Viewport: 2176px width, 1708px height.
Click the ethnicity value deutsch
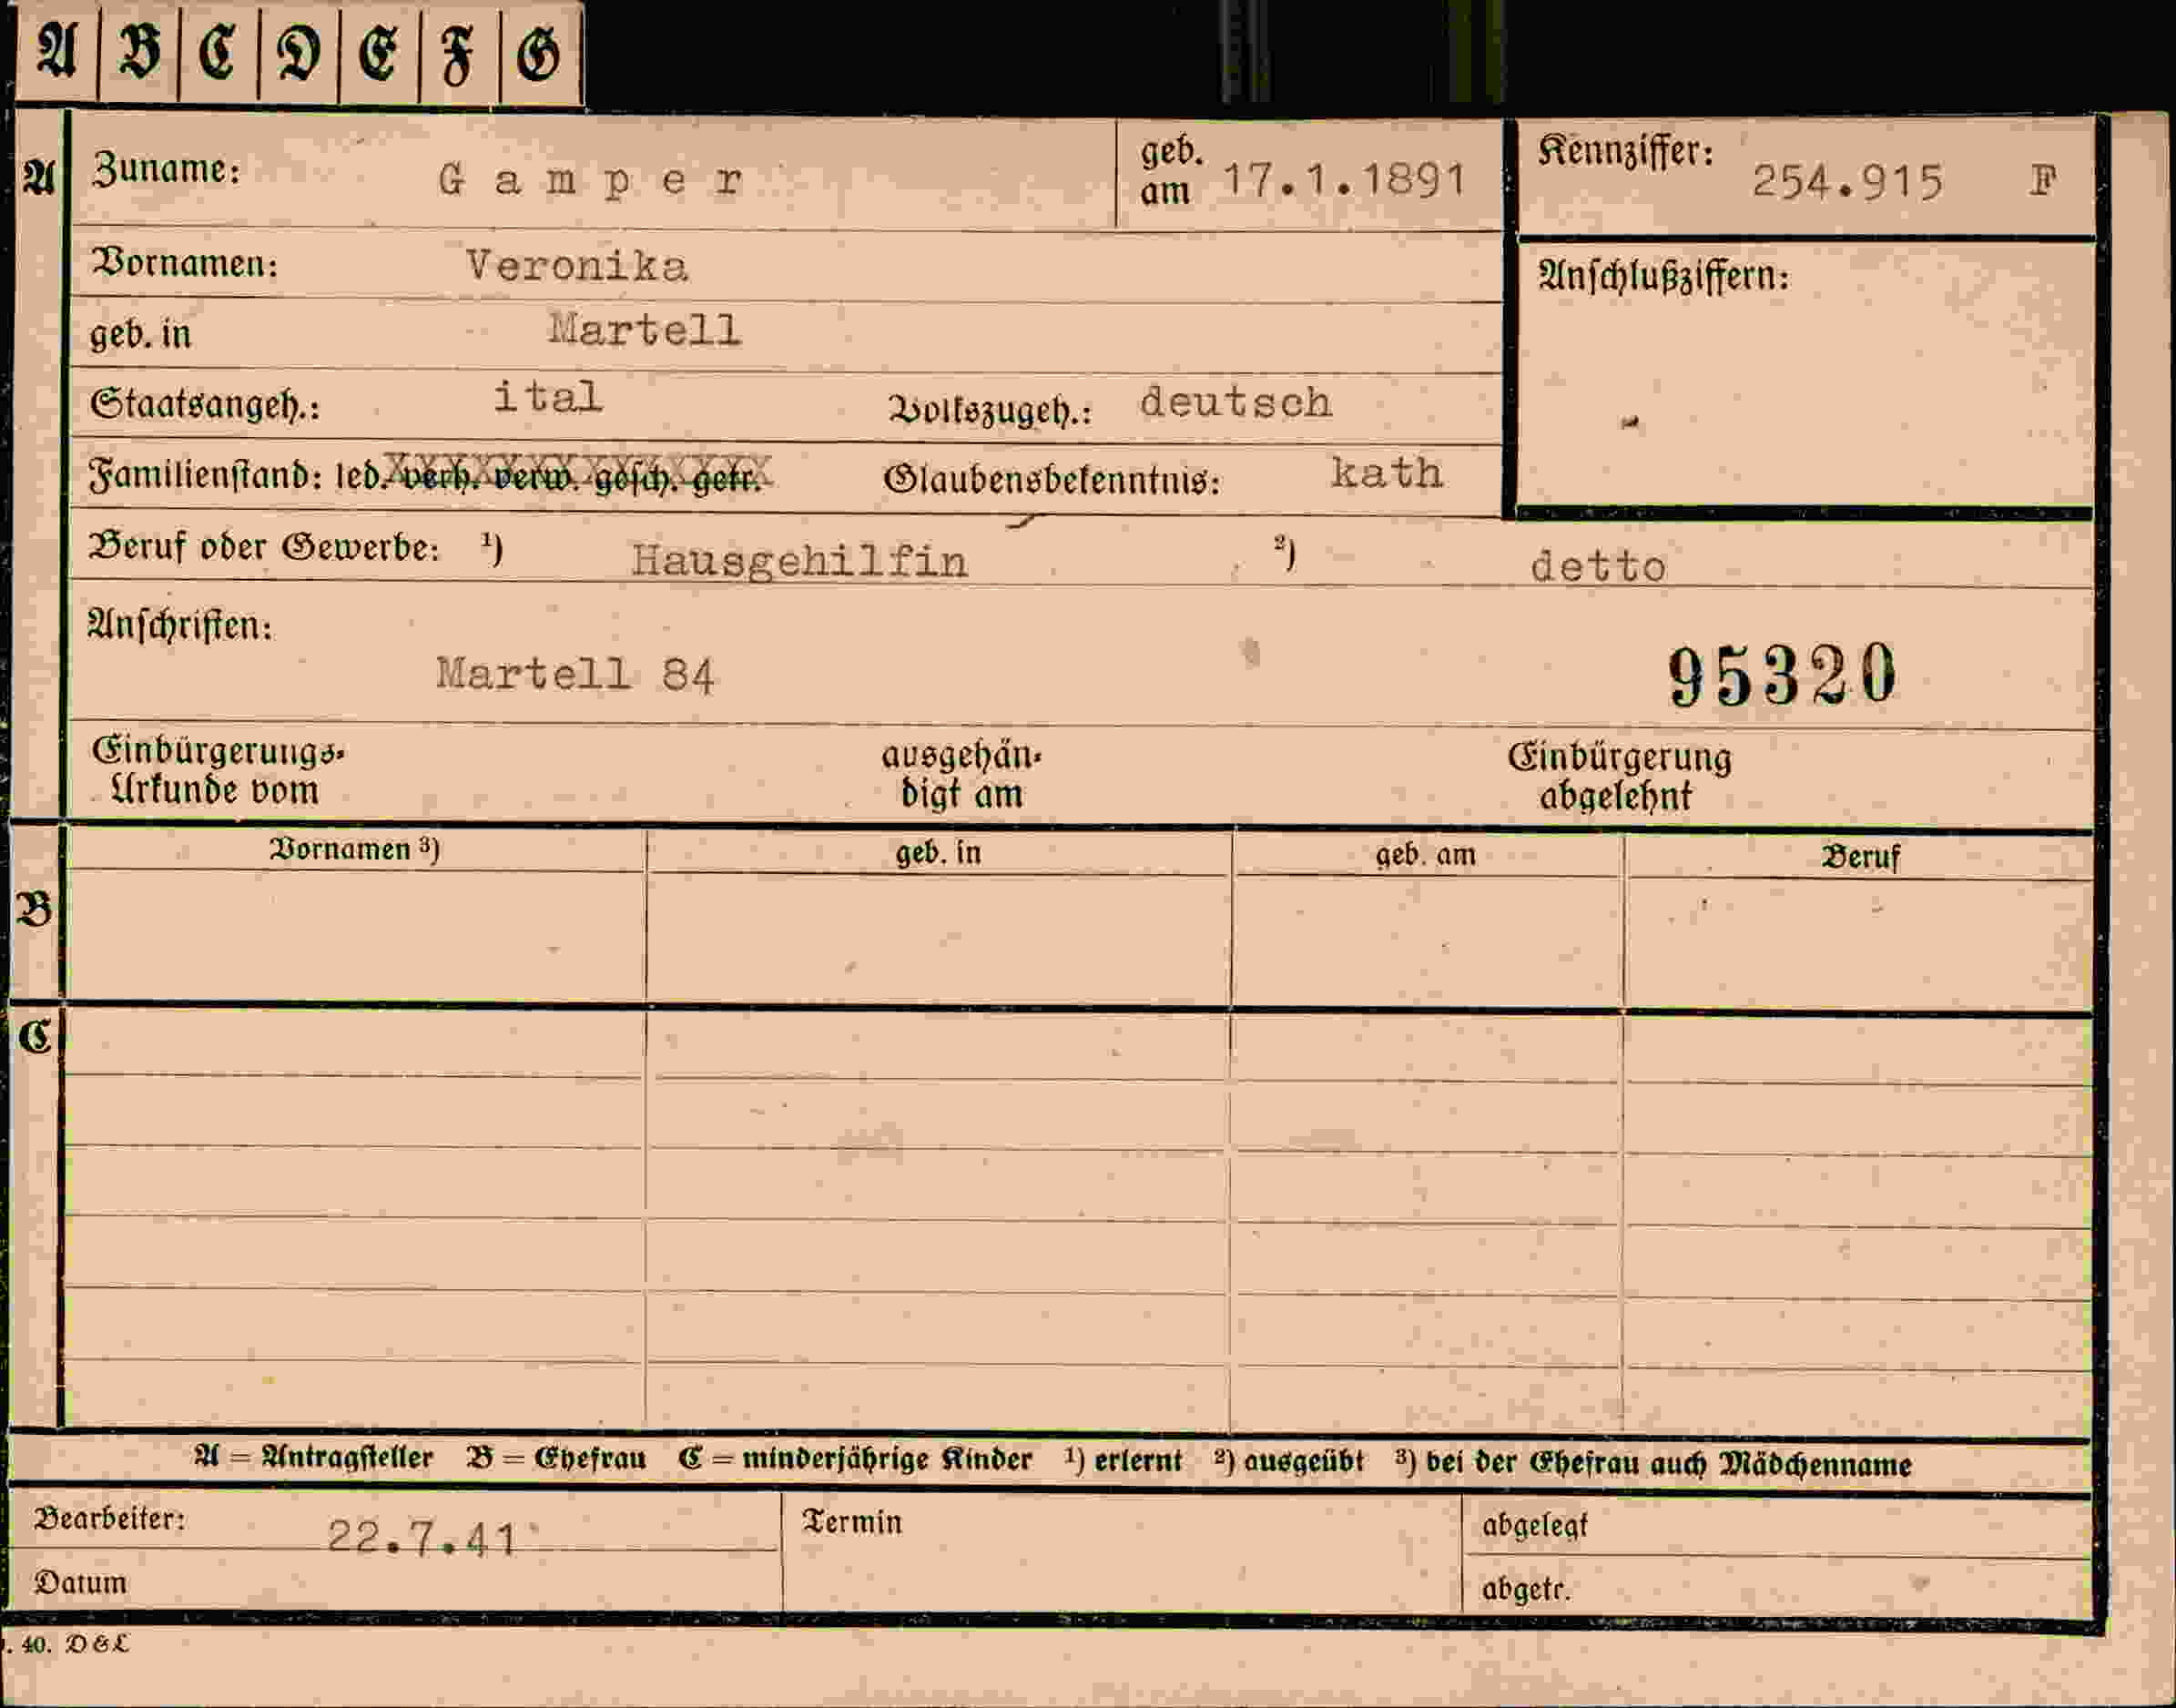pos(1236,403)
